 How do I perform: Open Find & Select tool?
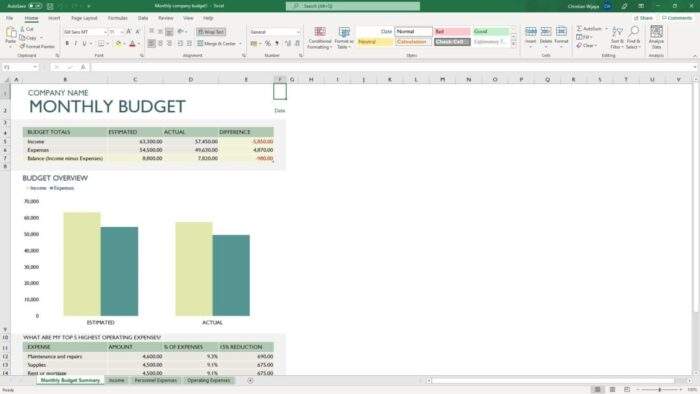(x=633, y=37)
